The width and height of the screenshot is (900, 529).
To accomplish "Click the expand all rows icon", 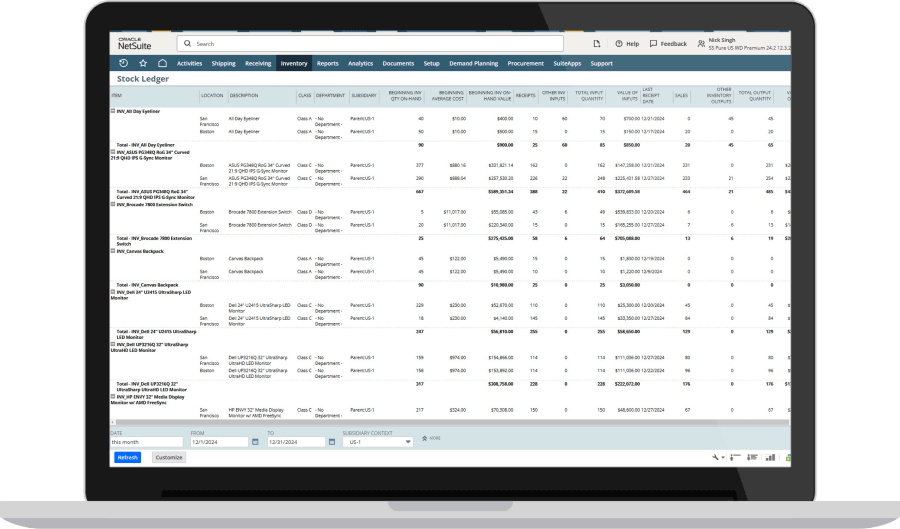I will coord(752,457).
